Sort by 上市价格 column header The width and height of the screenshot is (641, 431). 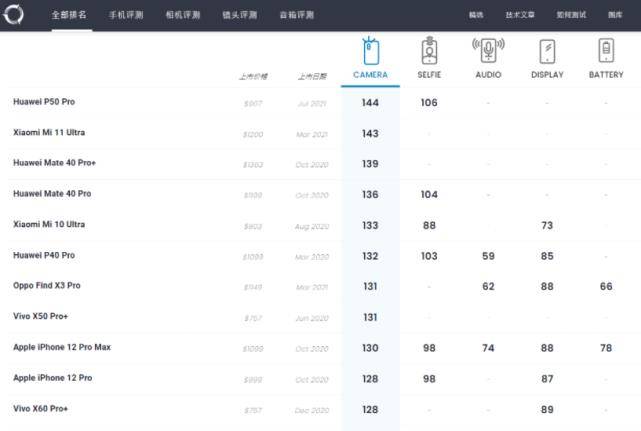(253, 76)
